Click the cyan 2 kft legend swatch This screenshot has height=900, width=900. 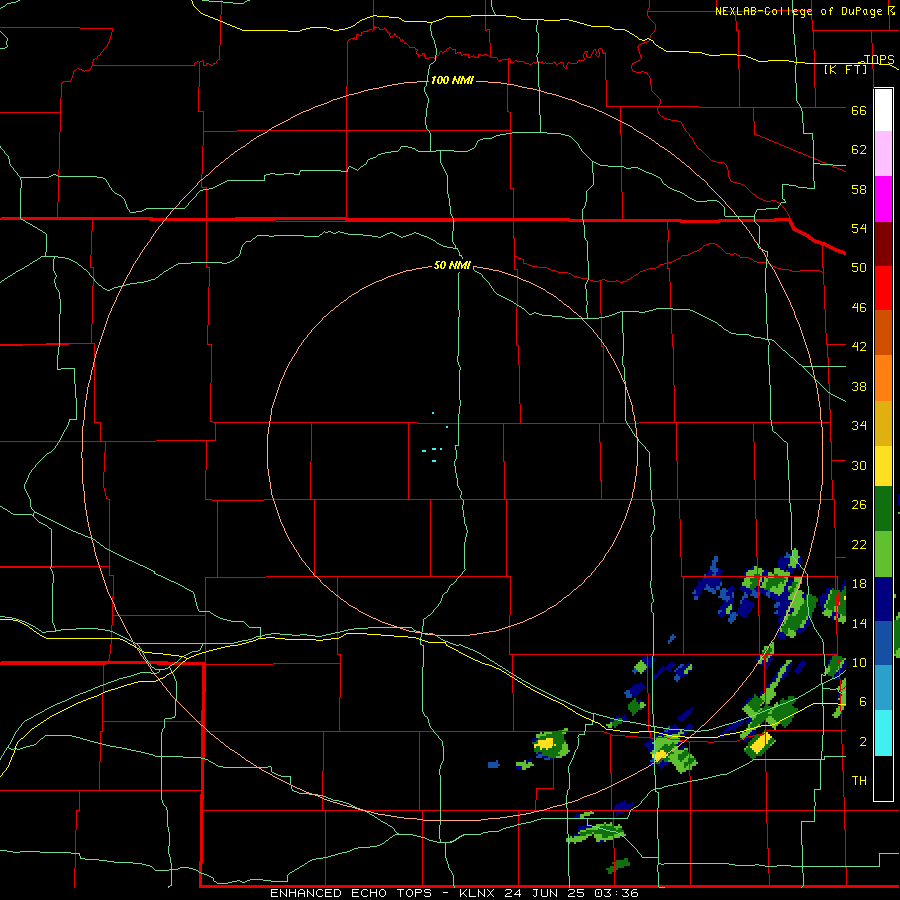[883, 733]
